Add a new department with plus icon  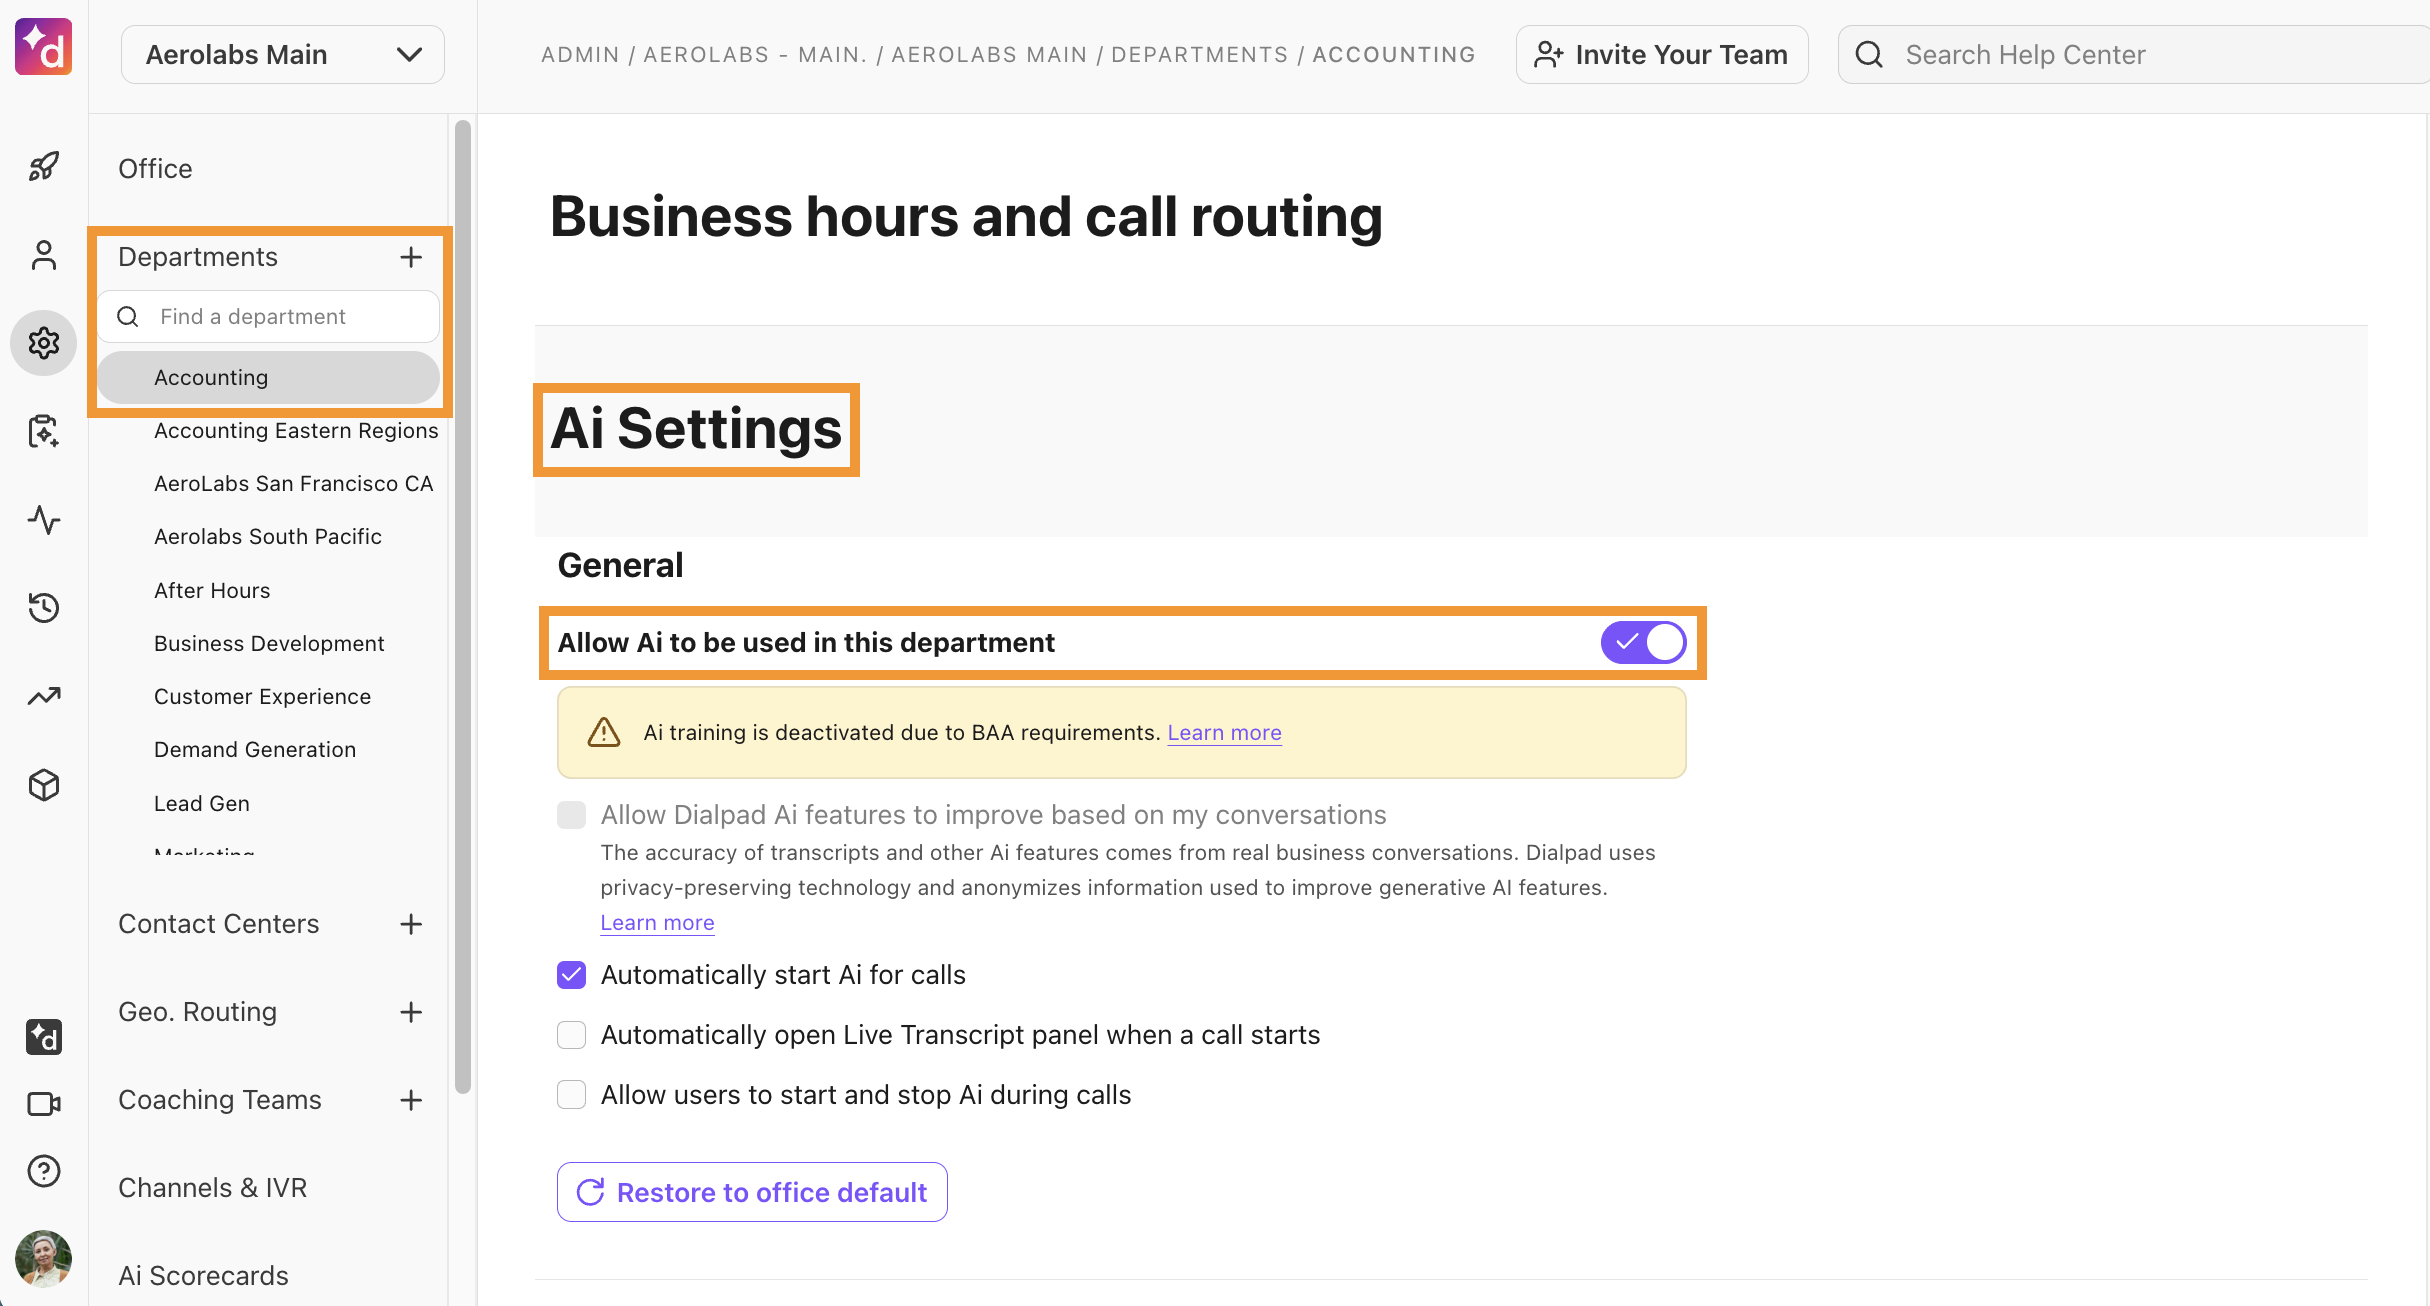coord(411,257)
